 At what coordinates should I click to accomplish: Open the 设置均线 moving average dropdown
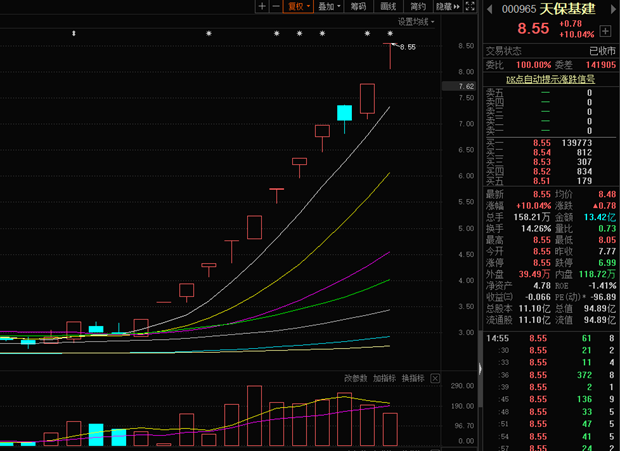[x=417, y=21]
